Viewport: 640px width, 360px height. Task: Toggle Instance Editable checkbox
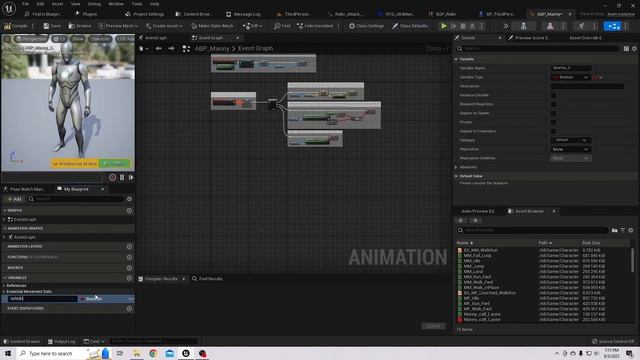coord(553,95)
